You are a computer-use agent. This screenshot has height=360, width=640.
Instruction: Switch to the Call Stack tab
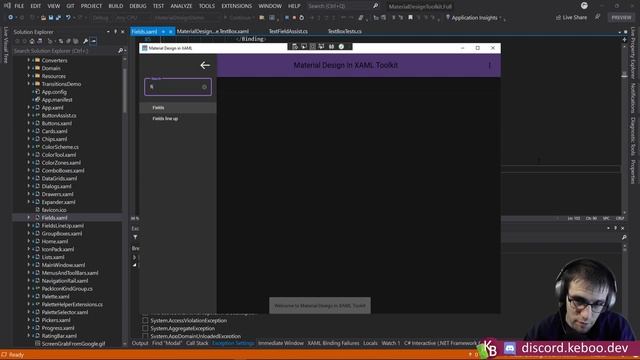coord(197,343)
